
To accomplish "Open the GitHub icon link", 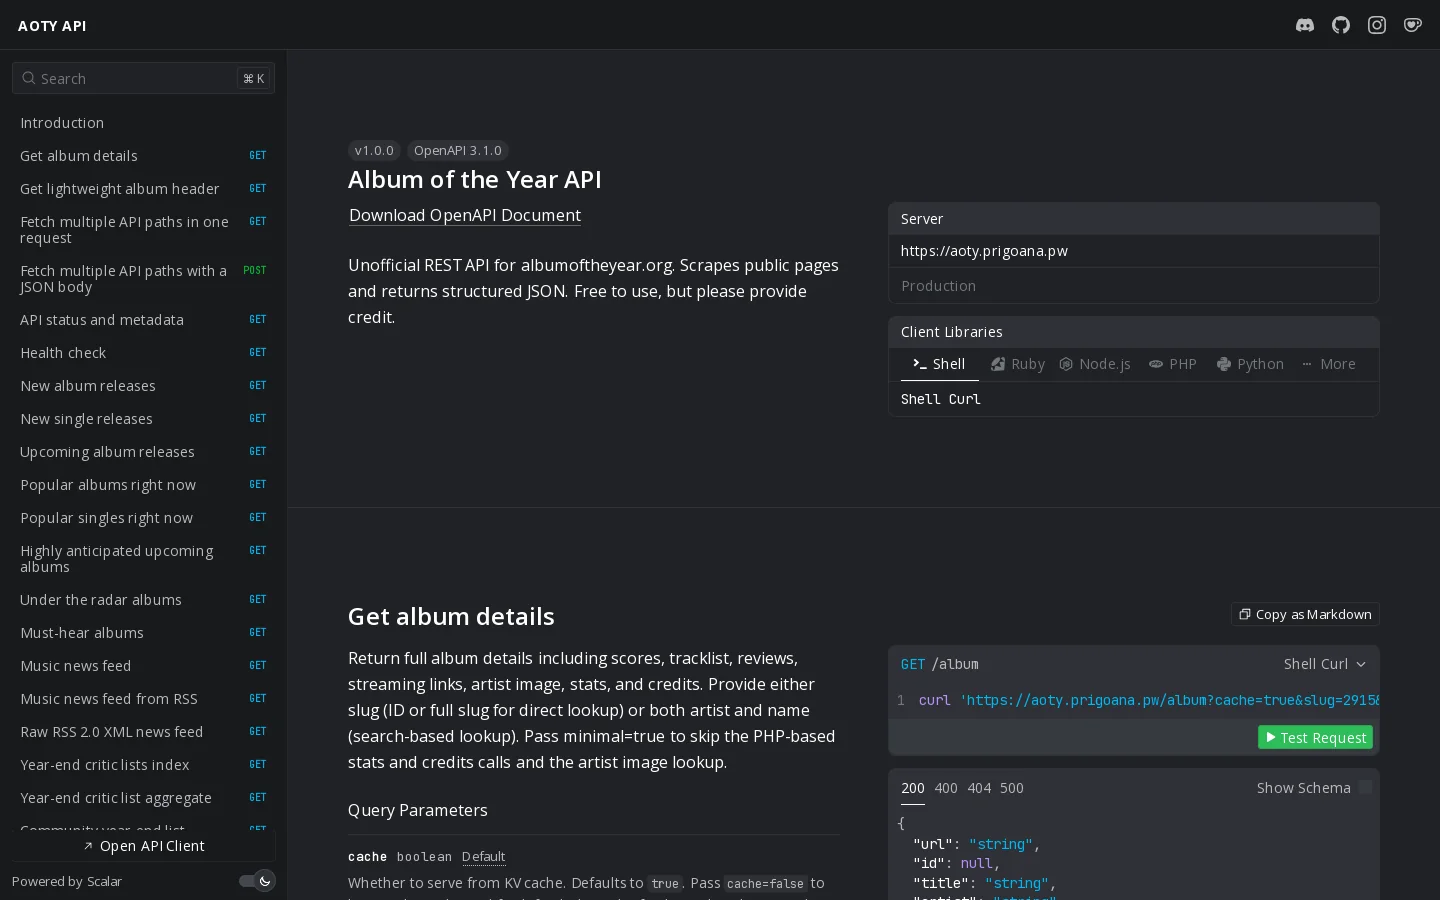I will click(x=1341, y=25).
